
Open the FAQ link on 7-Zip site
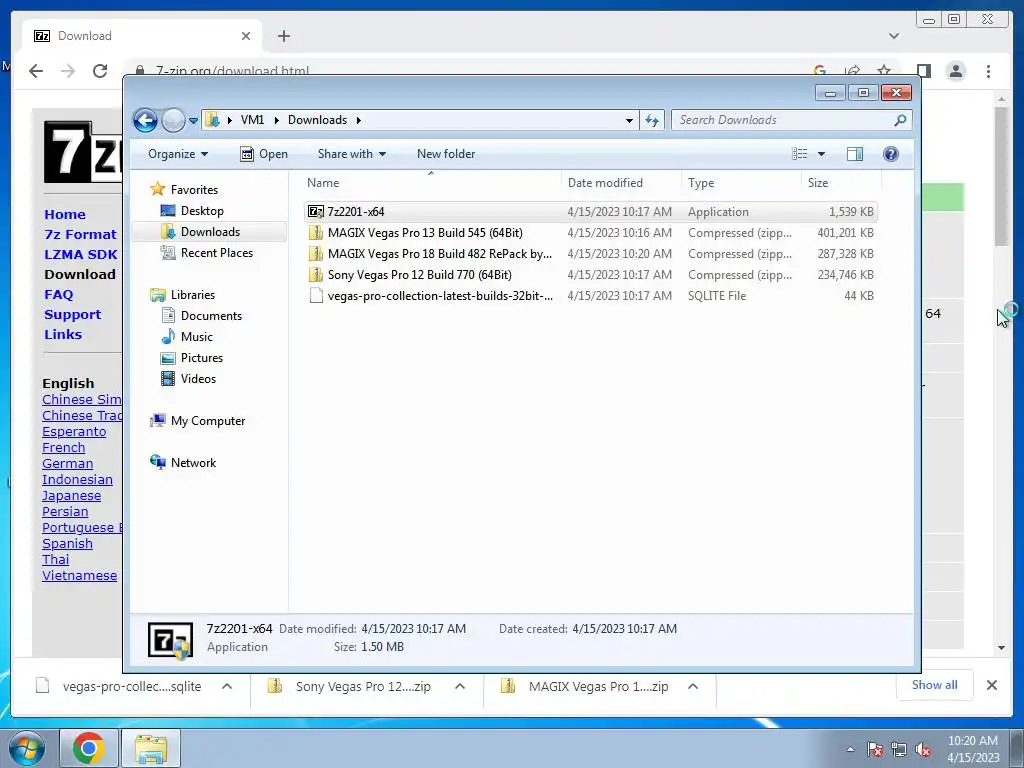pos(59,295)
